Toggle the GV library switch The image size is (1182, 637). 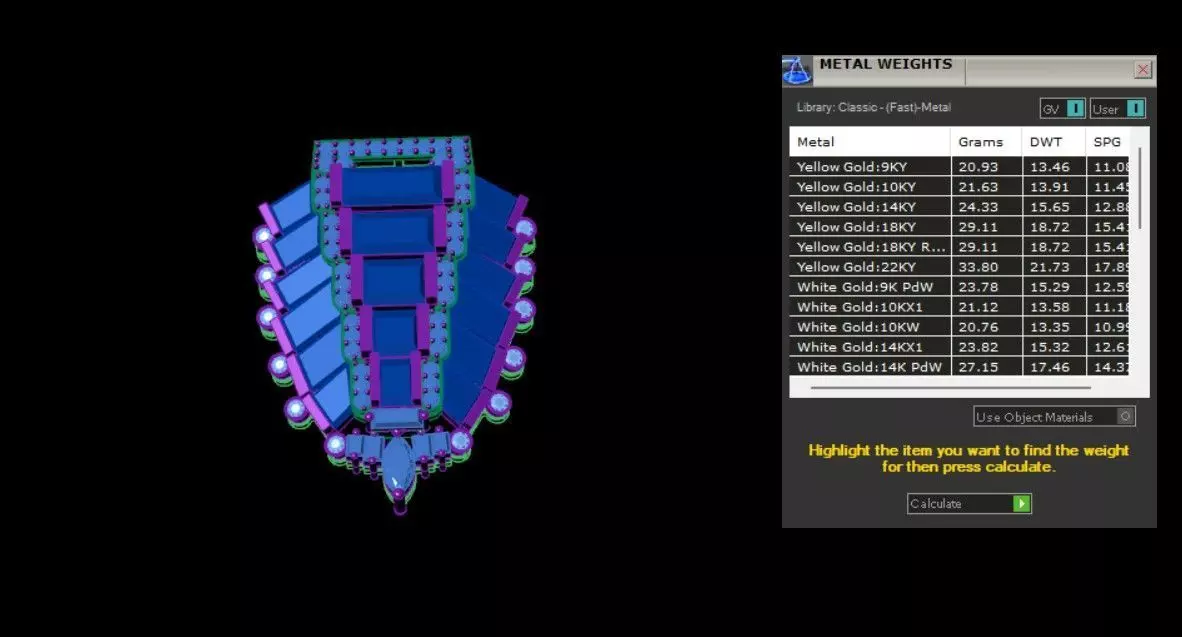[x=1062, y=109]
